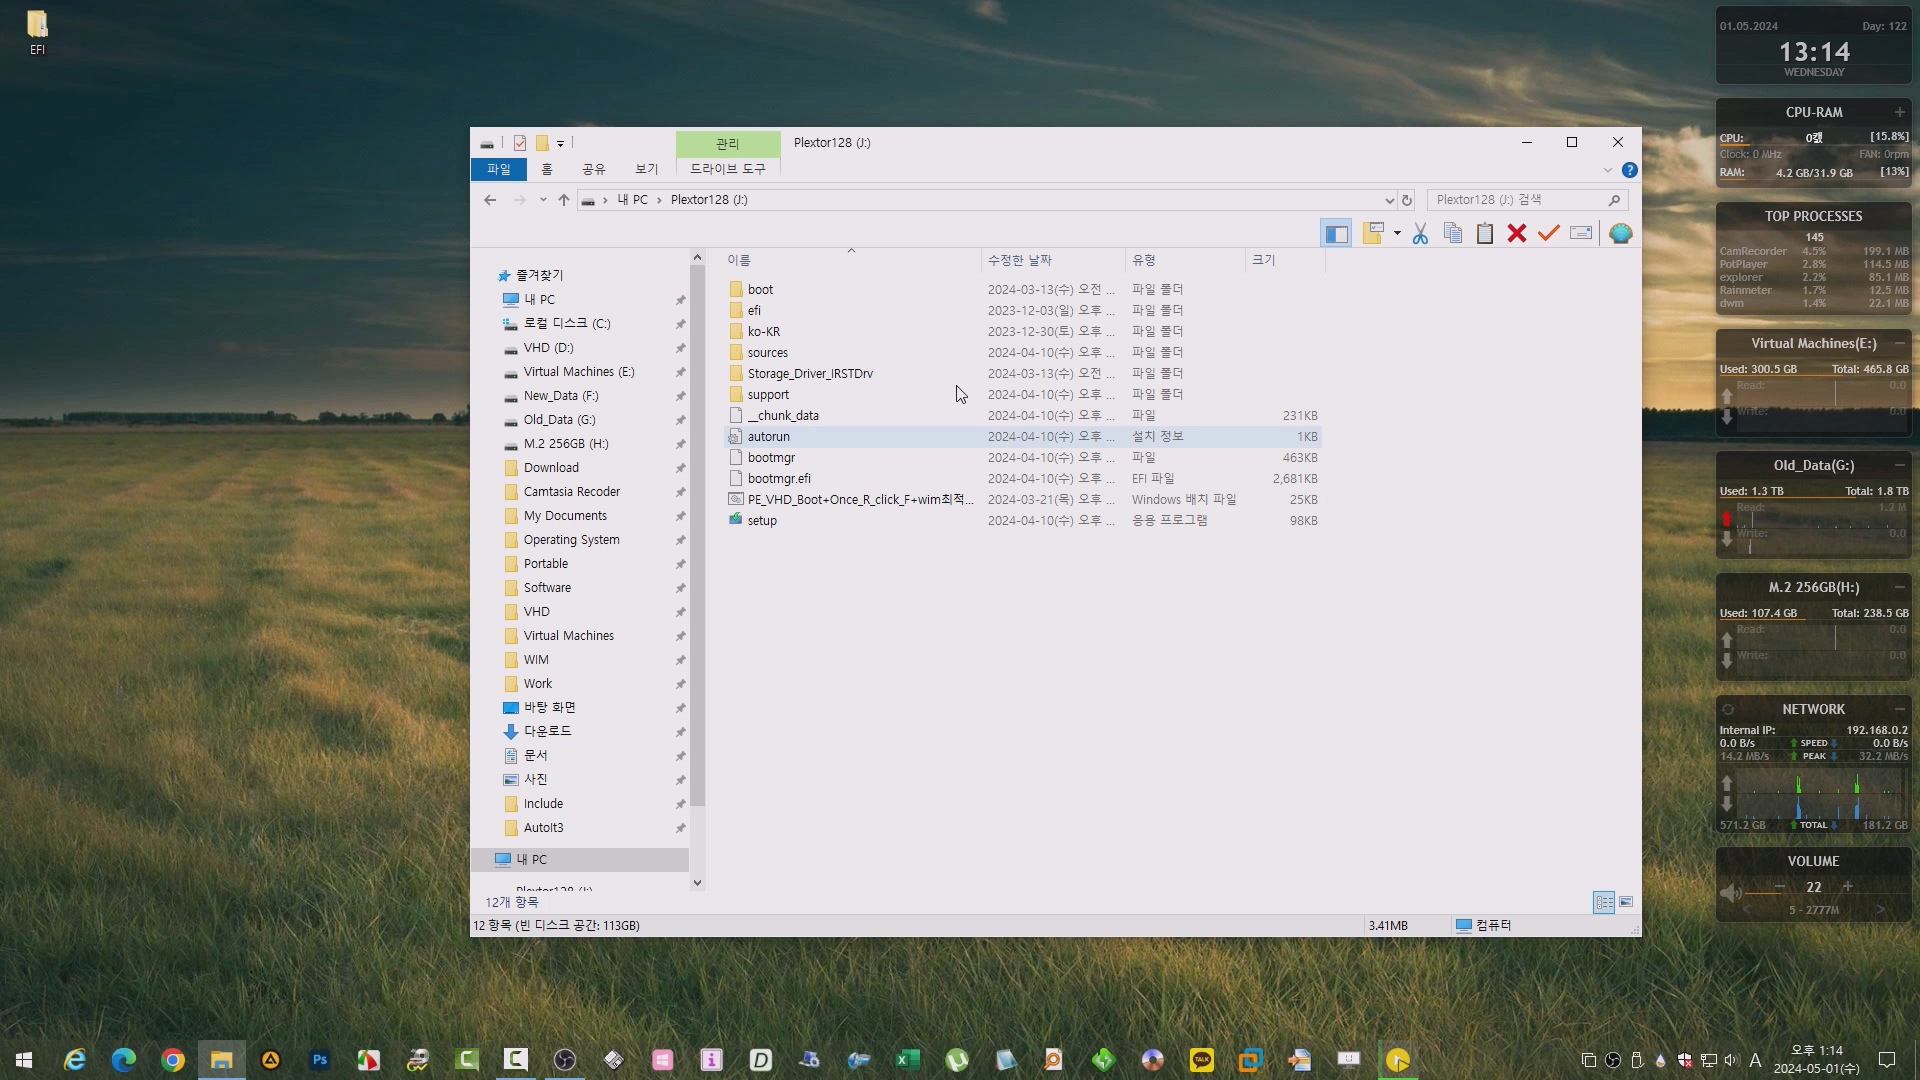This screenshot has height=1080, width=1920.
Task: Launch Google Chrome from the taskbar
Action: 173,1060
